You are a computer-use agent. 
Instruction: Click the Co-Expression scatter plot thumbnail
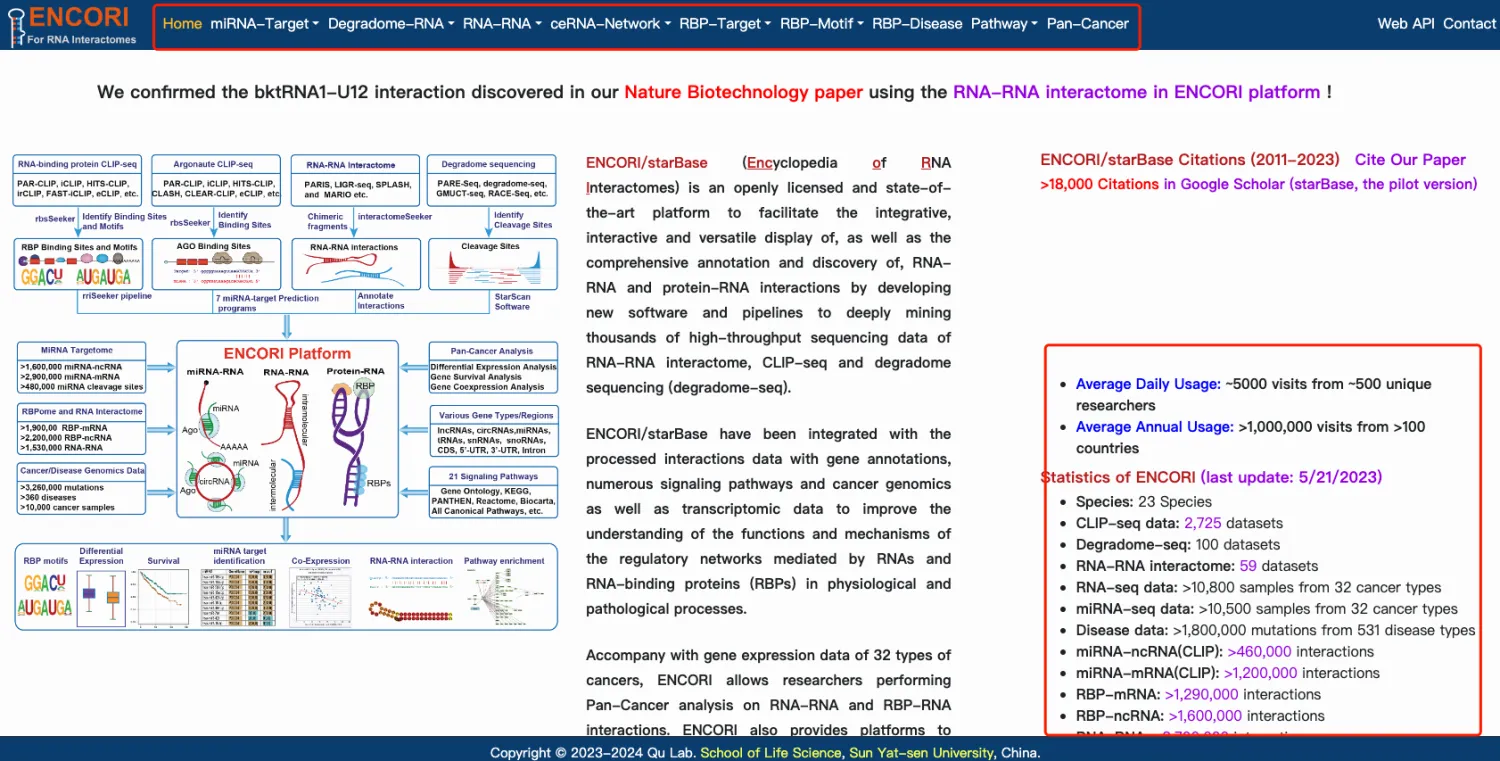pyautogui.click(x=322, y=598)
